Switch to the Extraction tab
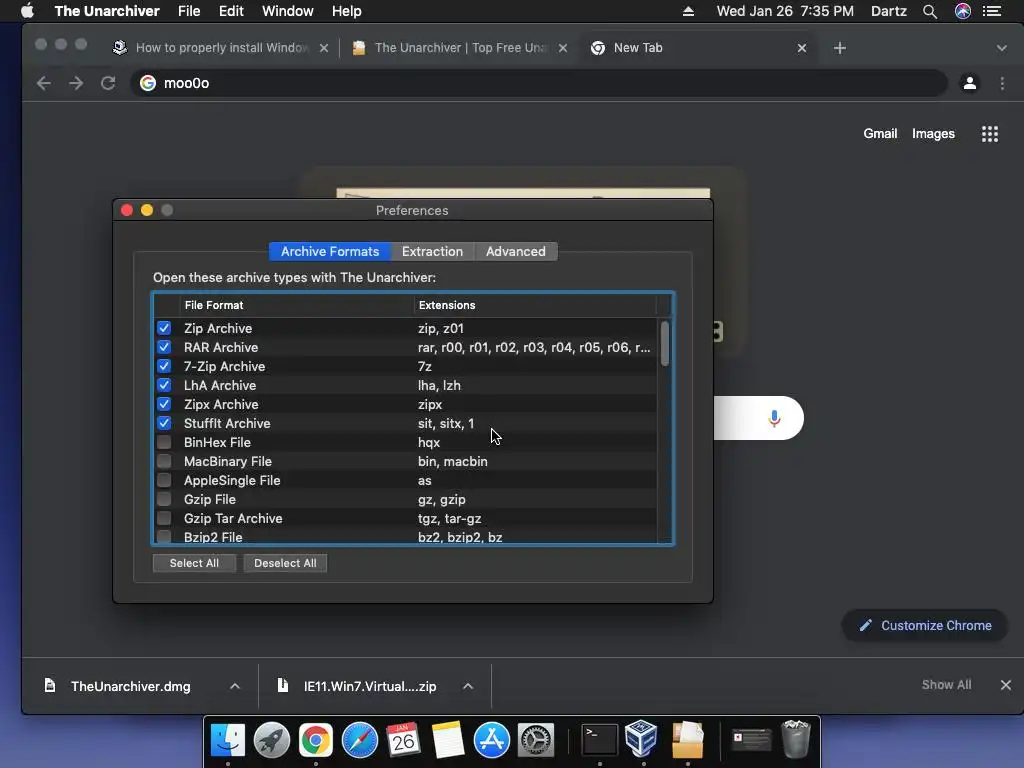Screen dimensions: 1024x768 pyautogui.click(x=432, y=251)
